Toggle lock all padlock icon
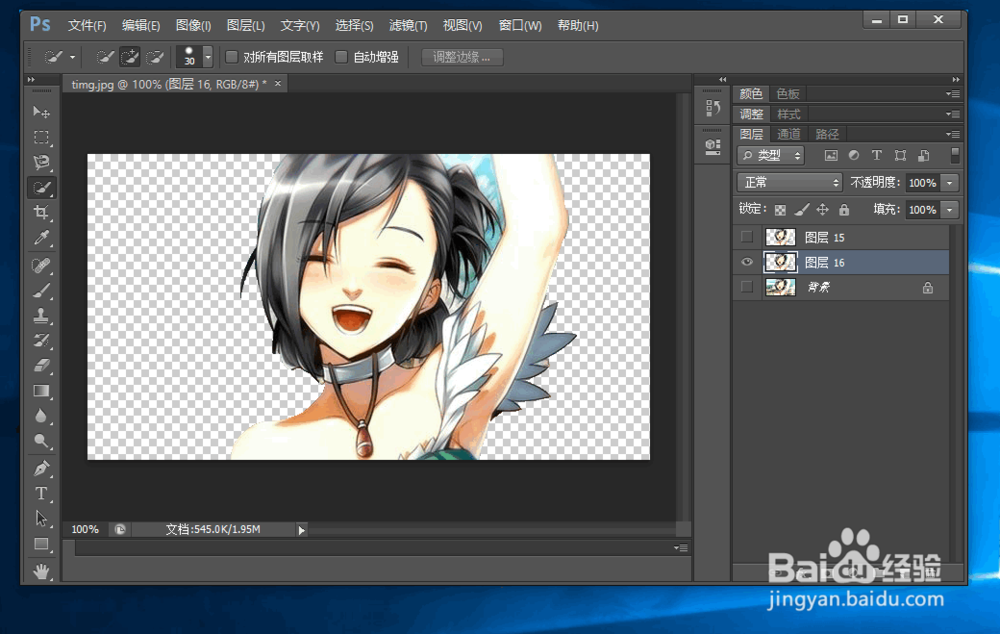 (x=844, y=210)
